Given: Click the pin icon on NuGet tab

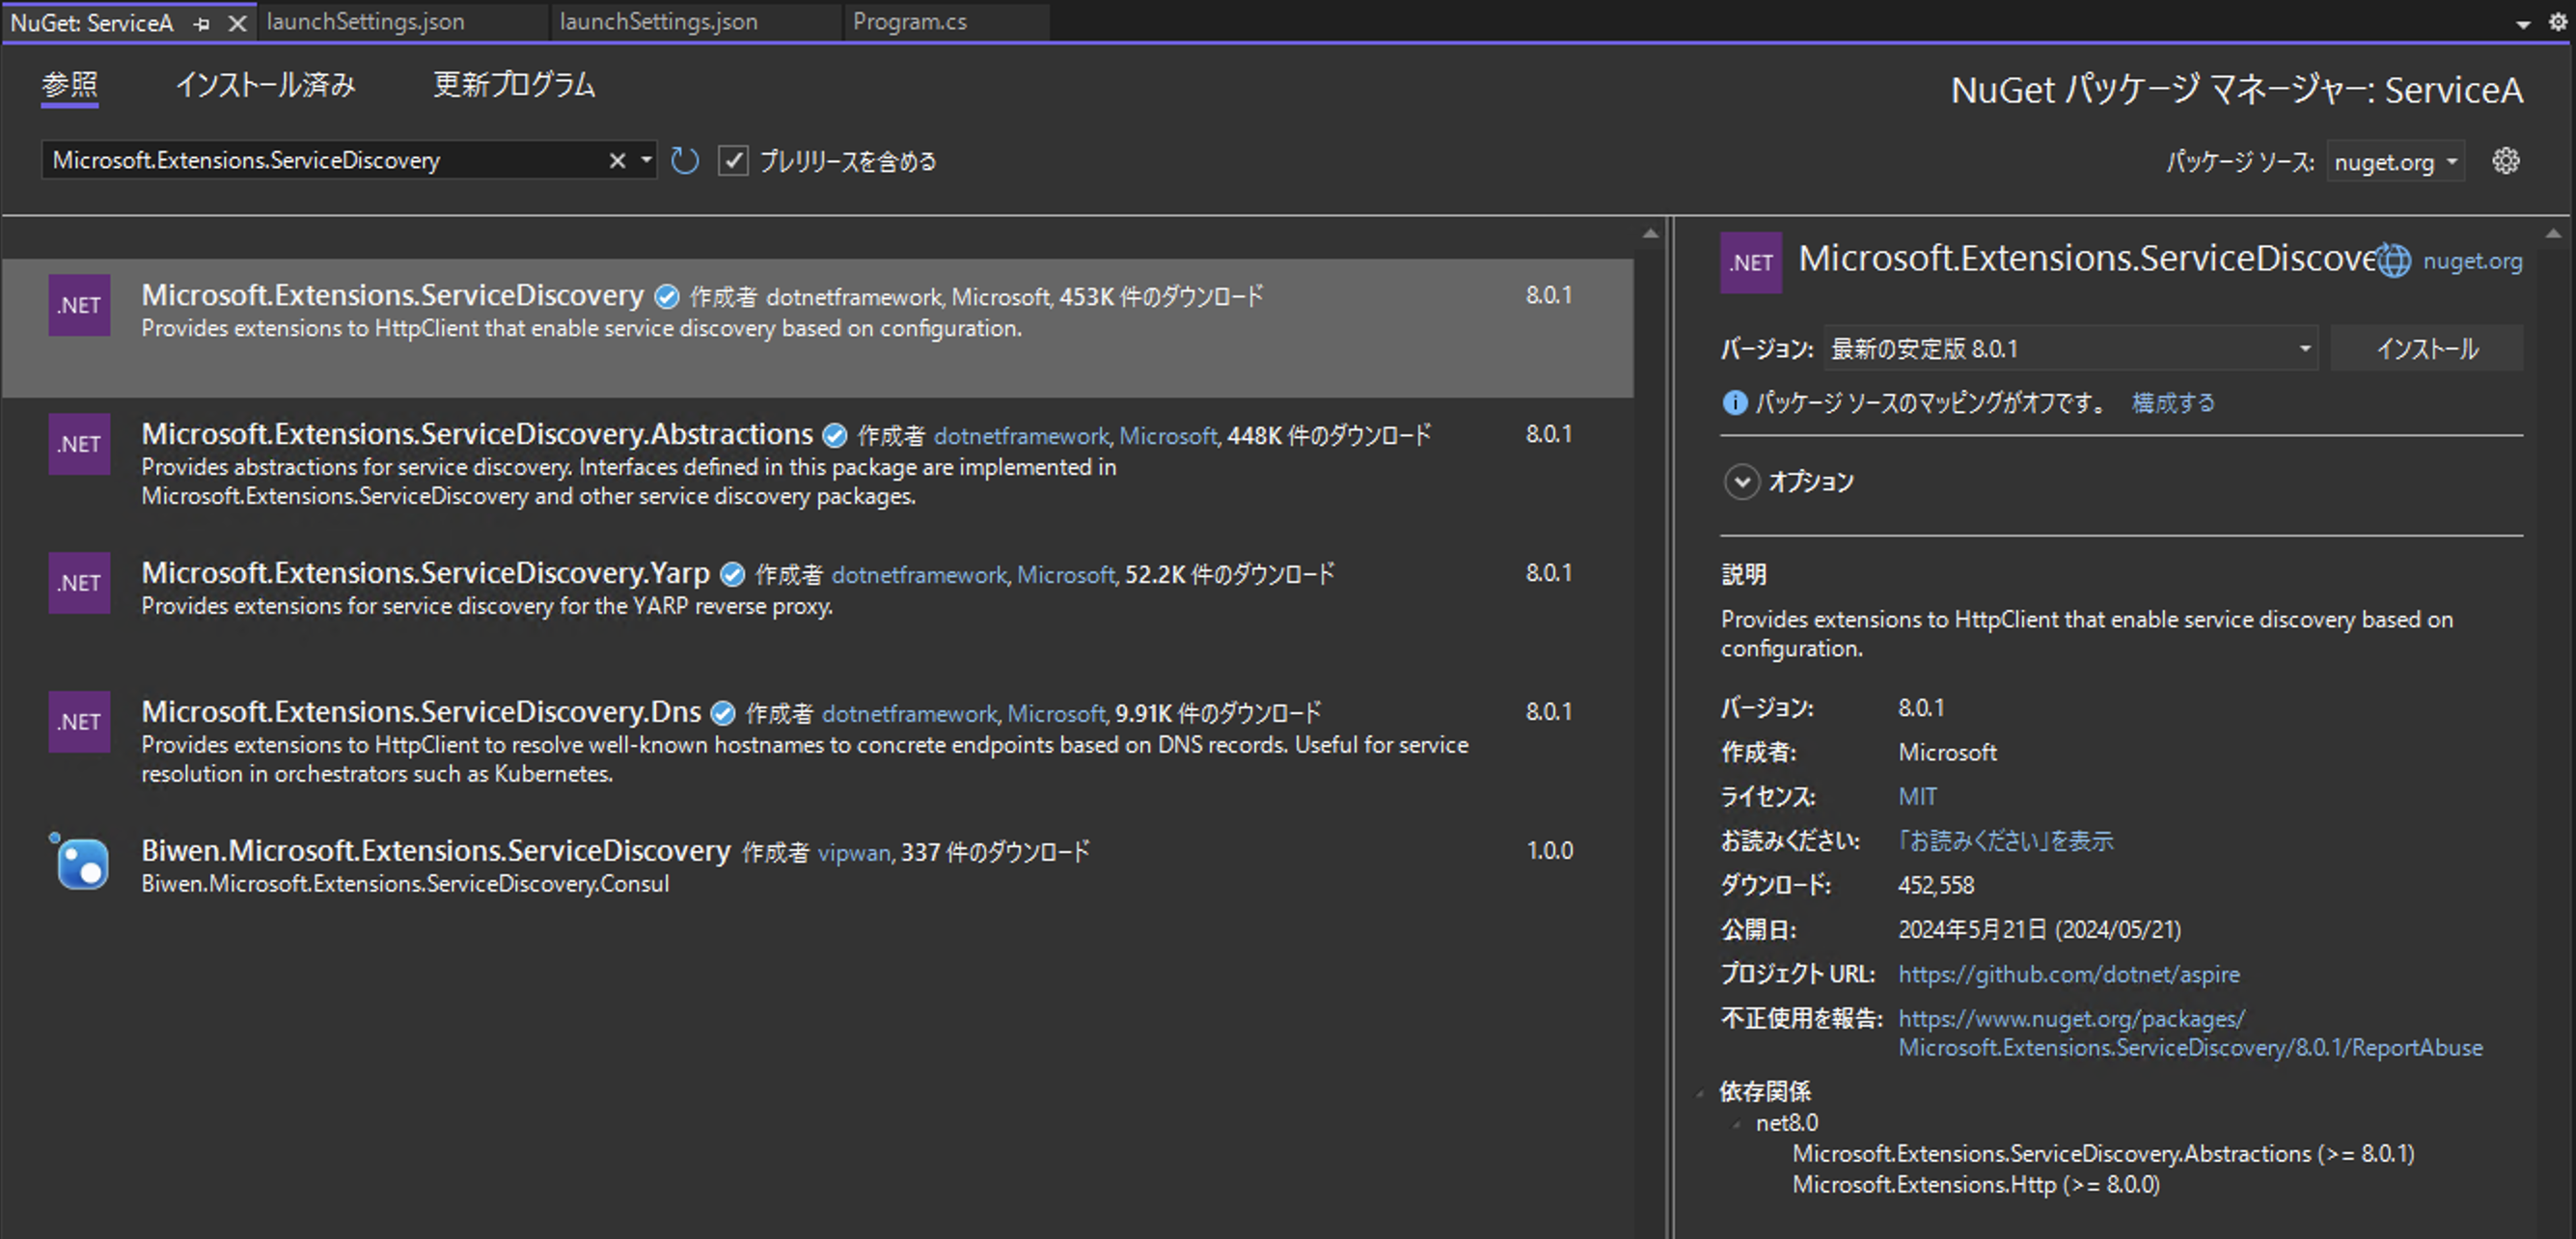Looking at the screenshot, I should pyautogui.click(x=202, y=23).
